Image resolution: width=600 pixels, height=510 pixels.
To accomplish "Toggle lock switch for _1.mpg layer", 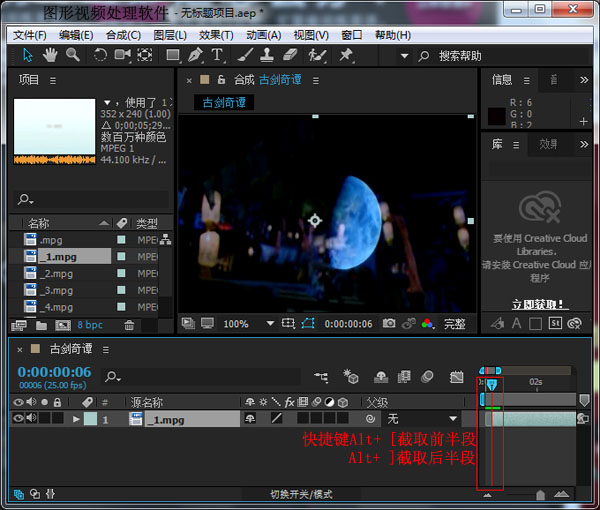I will click(x=57, y=418).
